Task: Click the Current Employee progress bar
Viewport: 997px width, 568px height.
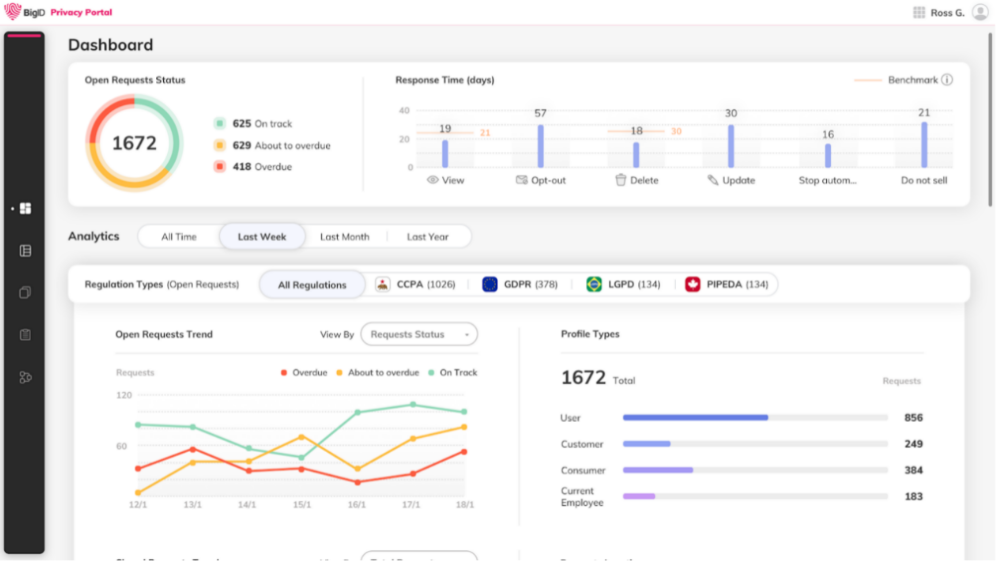Action: click(755, 496)
